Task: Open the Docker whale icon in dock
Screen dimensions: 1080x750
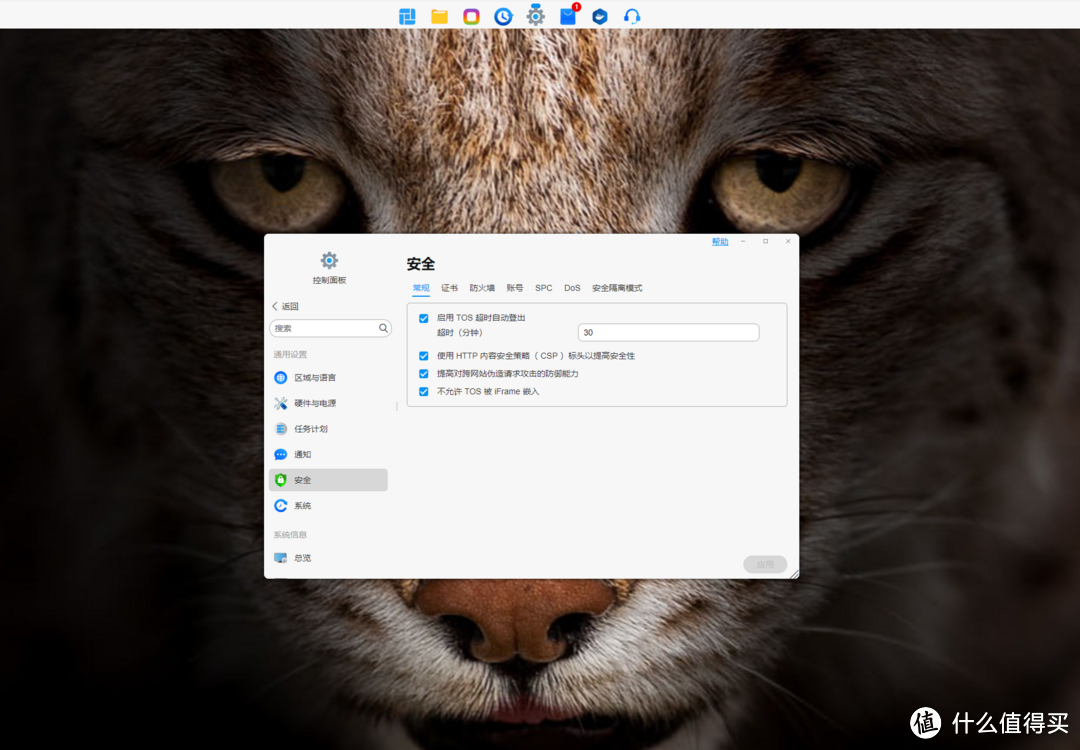Action: pos(599,16)
